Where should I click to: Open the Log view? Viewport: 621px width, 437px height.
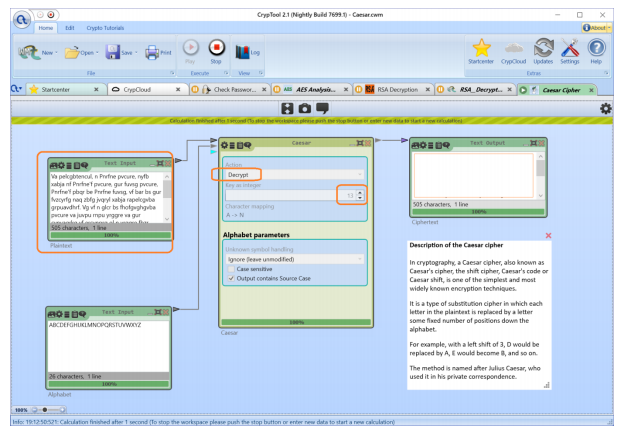(248, 52)
